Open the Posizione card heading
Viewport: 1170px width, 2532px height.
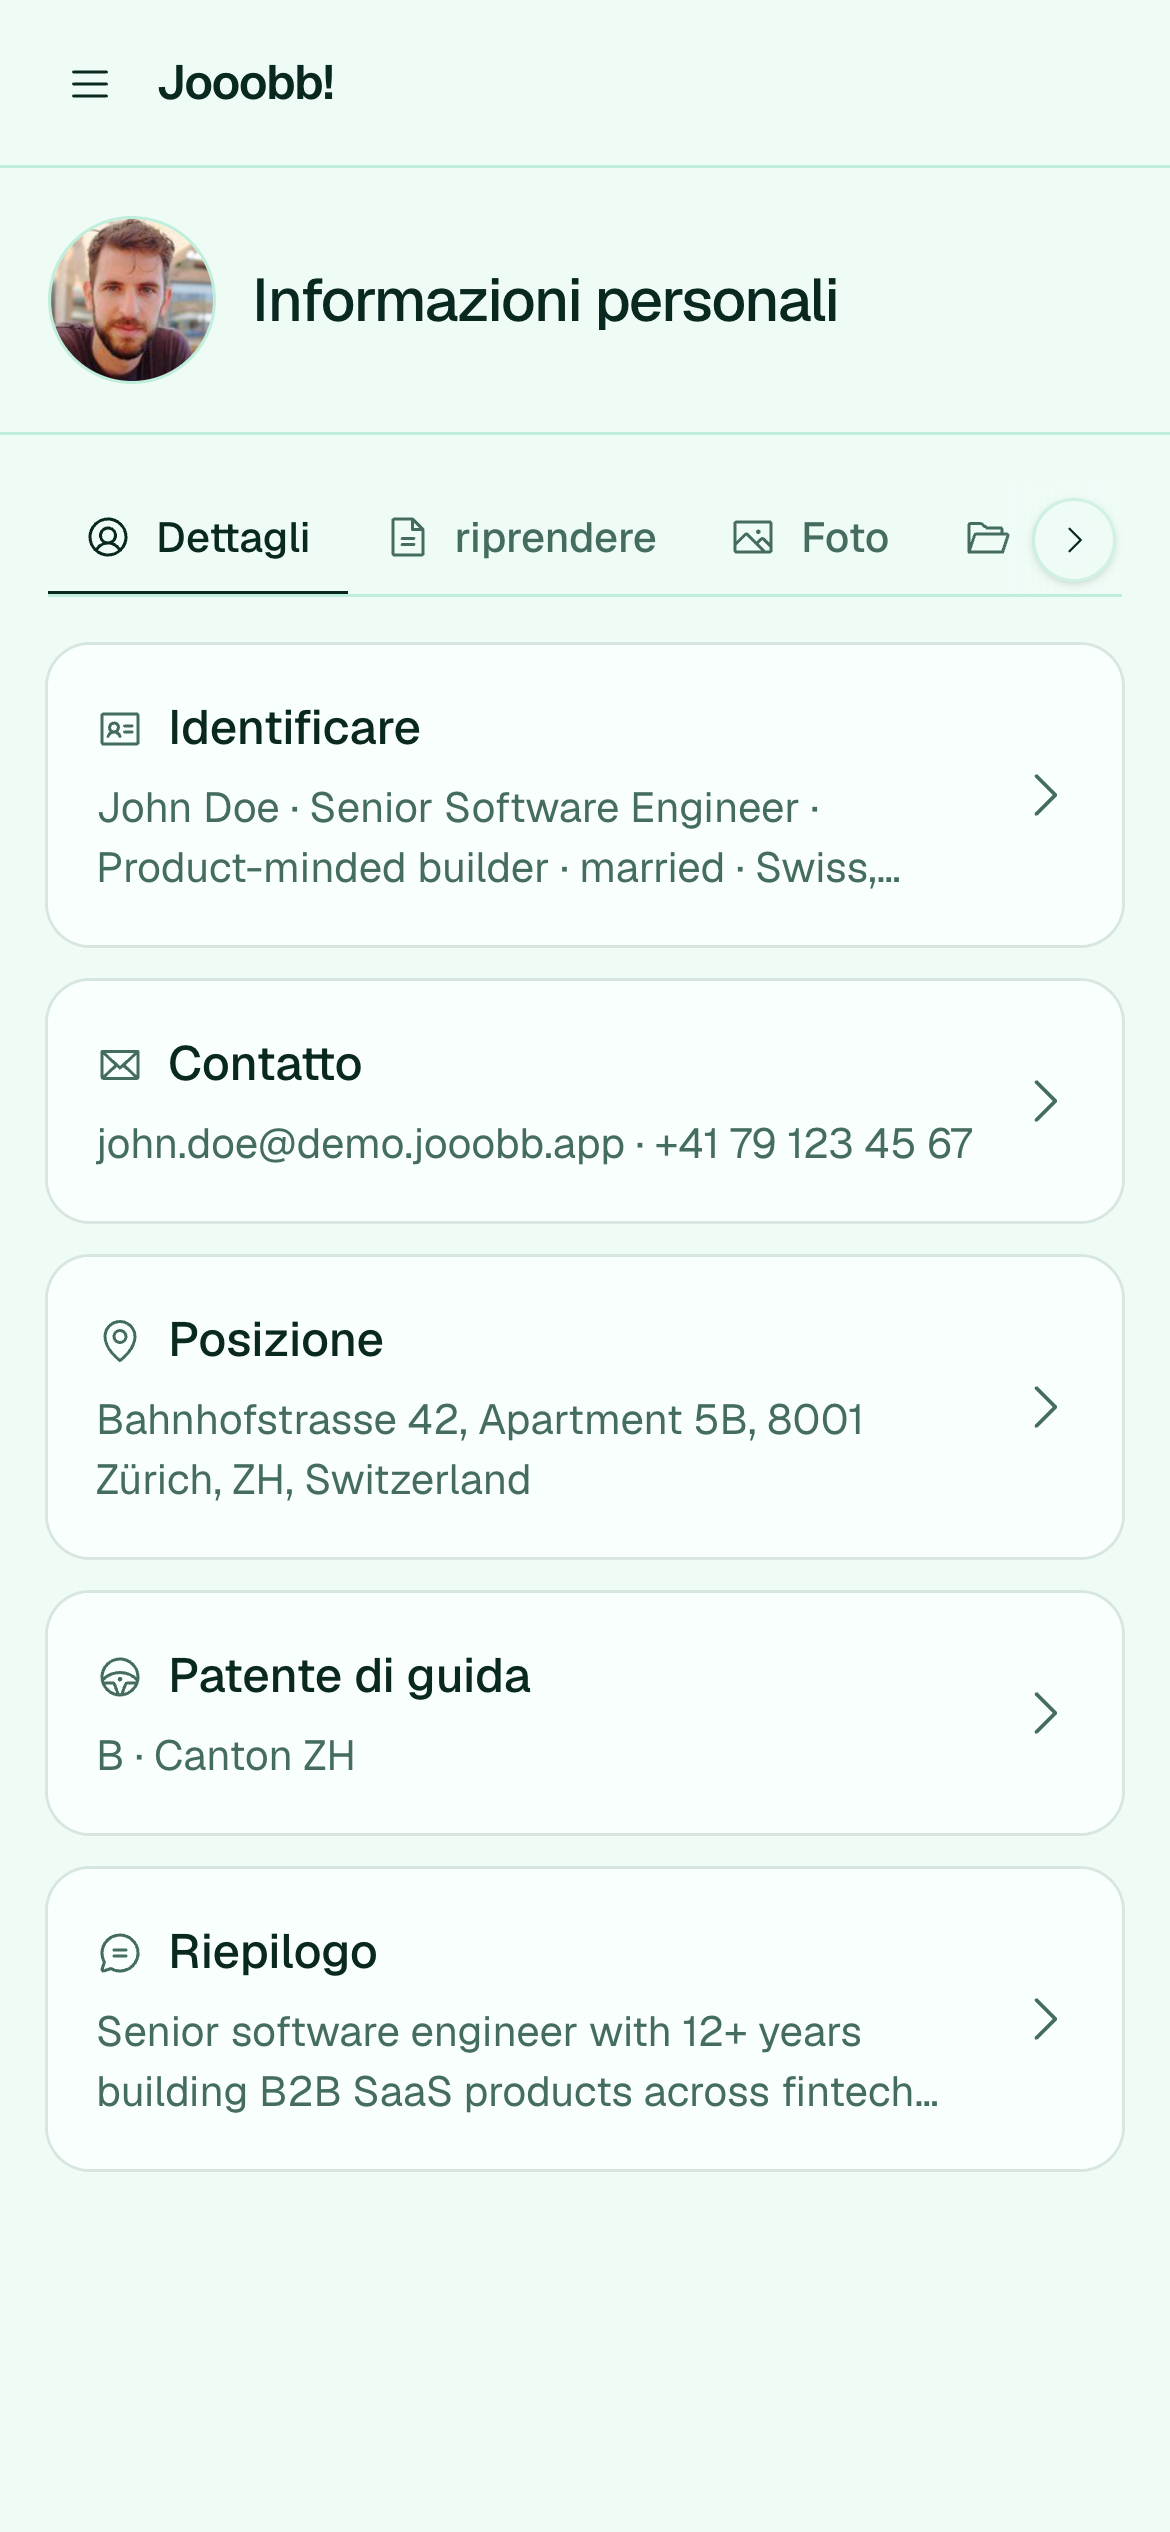pos(276,1340)
